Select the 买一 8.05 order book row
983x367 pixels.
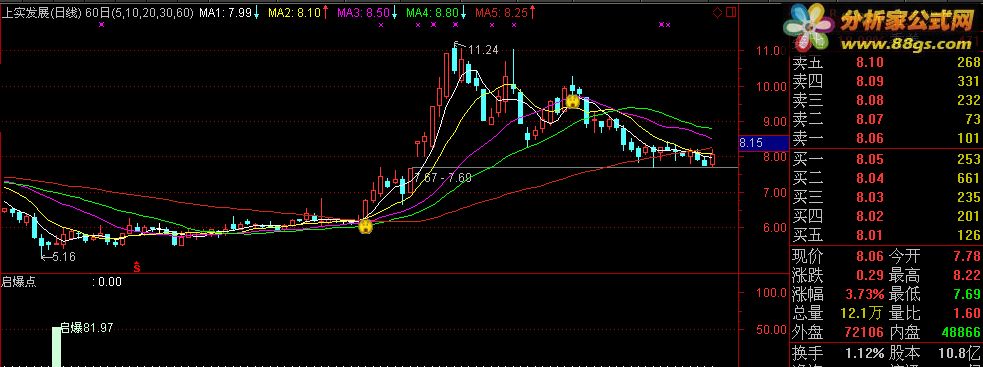pyautogui.click(x=886, y=159)
